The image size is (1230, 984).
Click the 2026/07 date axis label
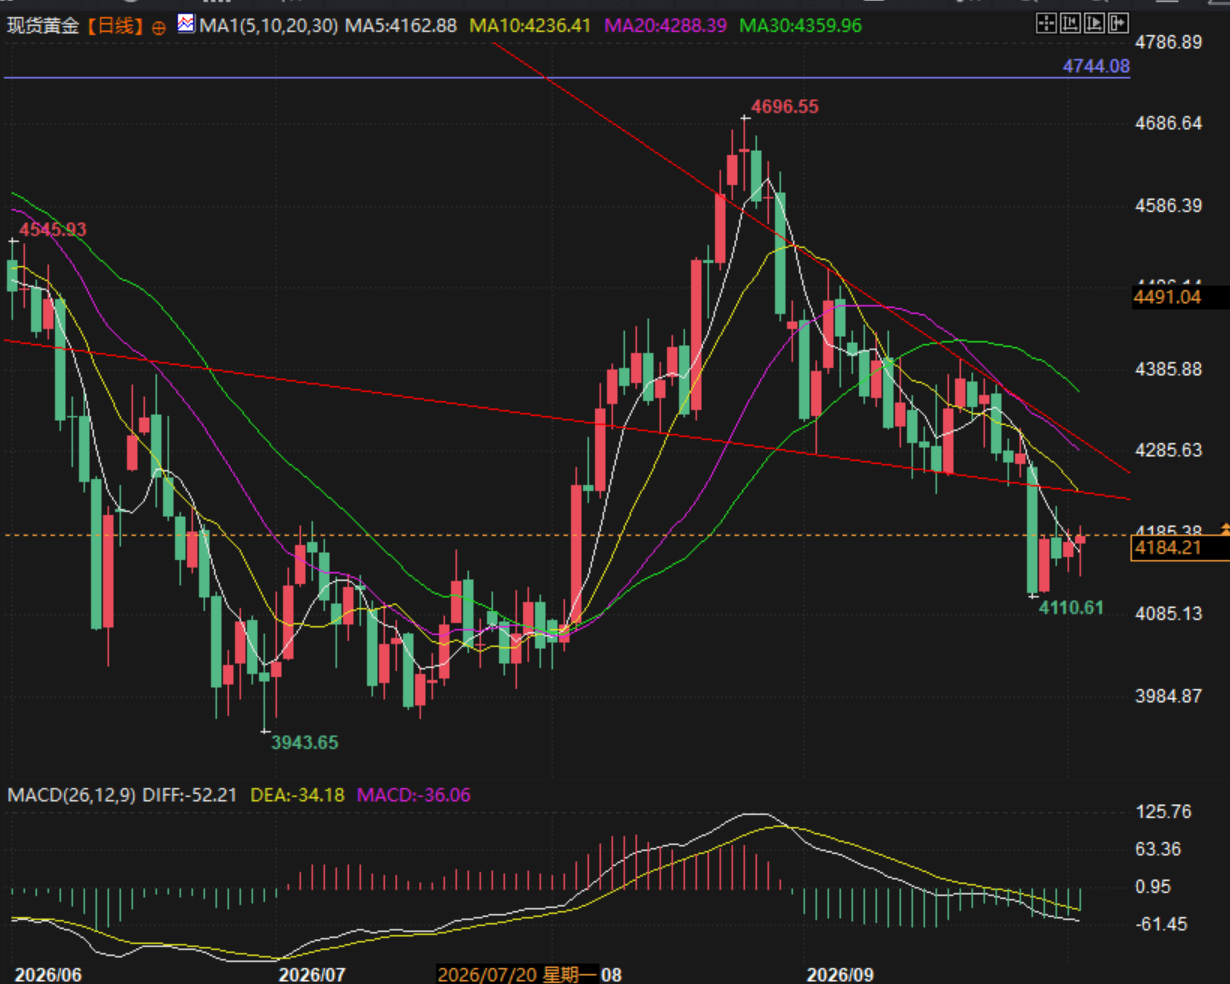(312, 974)
